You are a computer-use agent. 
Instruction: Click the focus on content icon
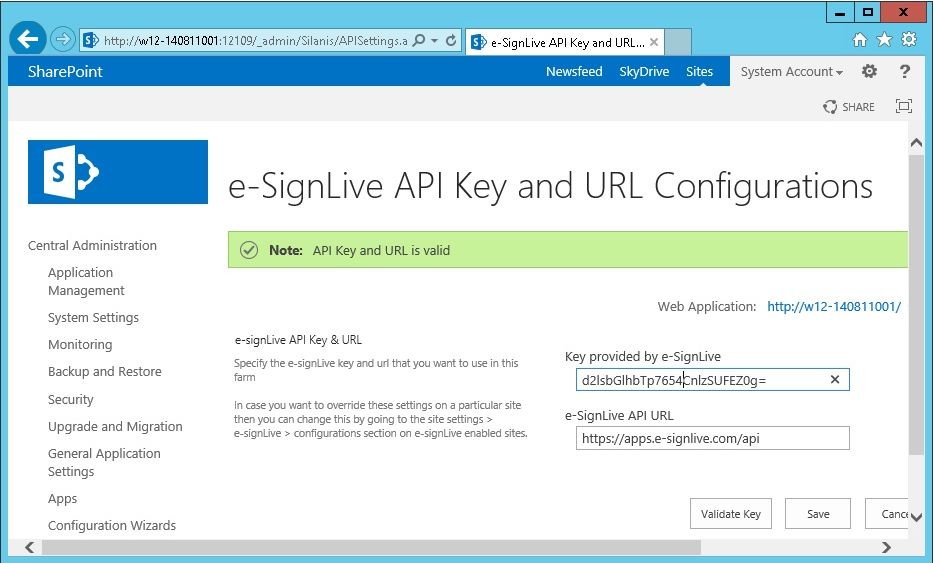pyautogui.click(x=904, y=107)
